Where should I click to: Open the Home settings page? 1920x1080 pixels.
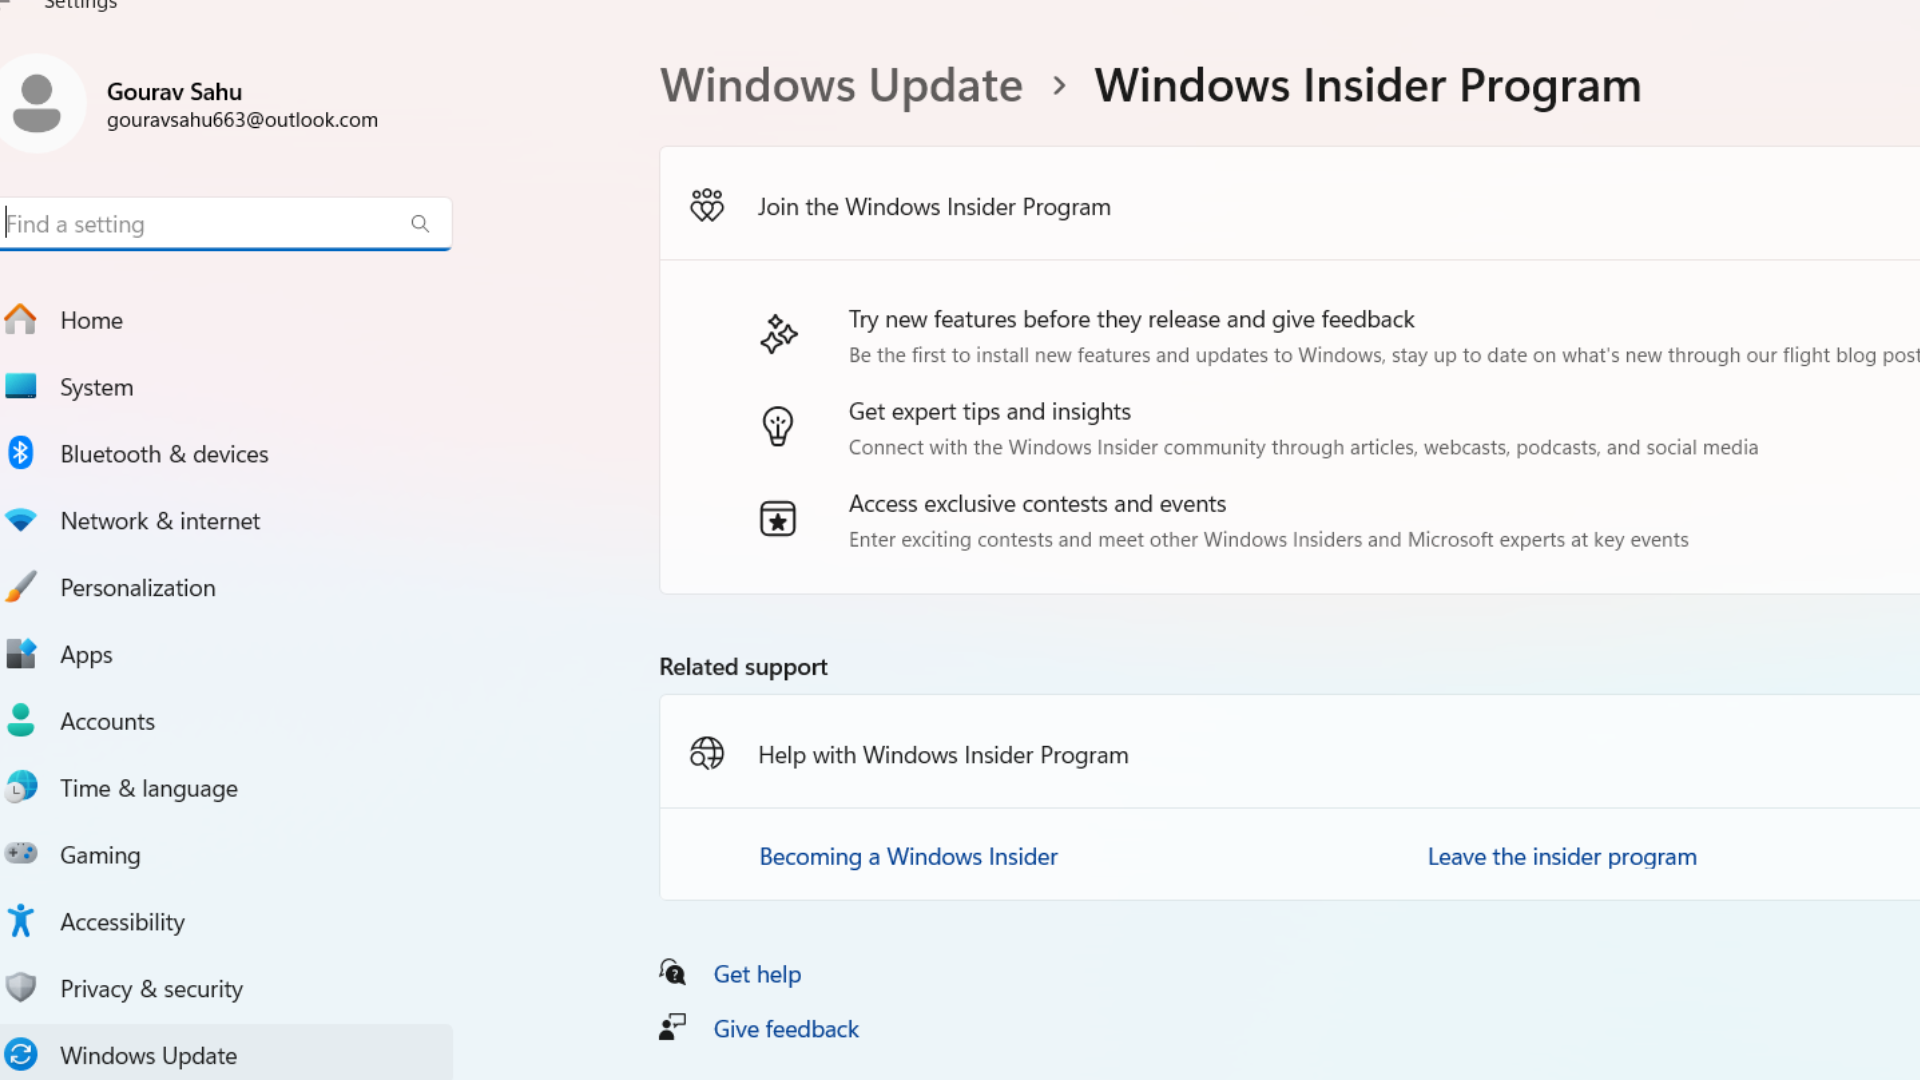click(91, 320)
